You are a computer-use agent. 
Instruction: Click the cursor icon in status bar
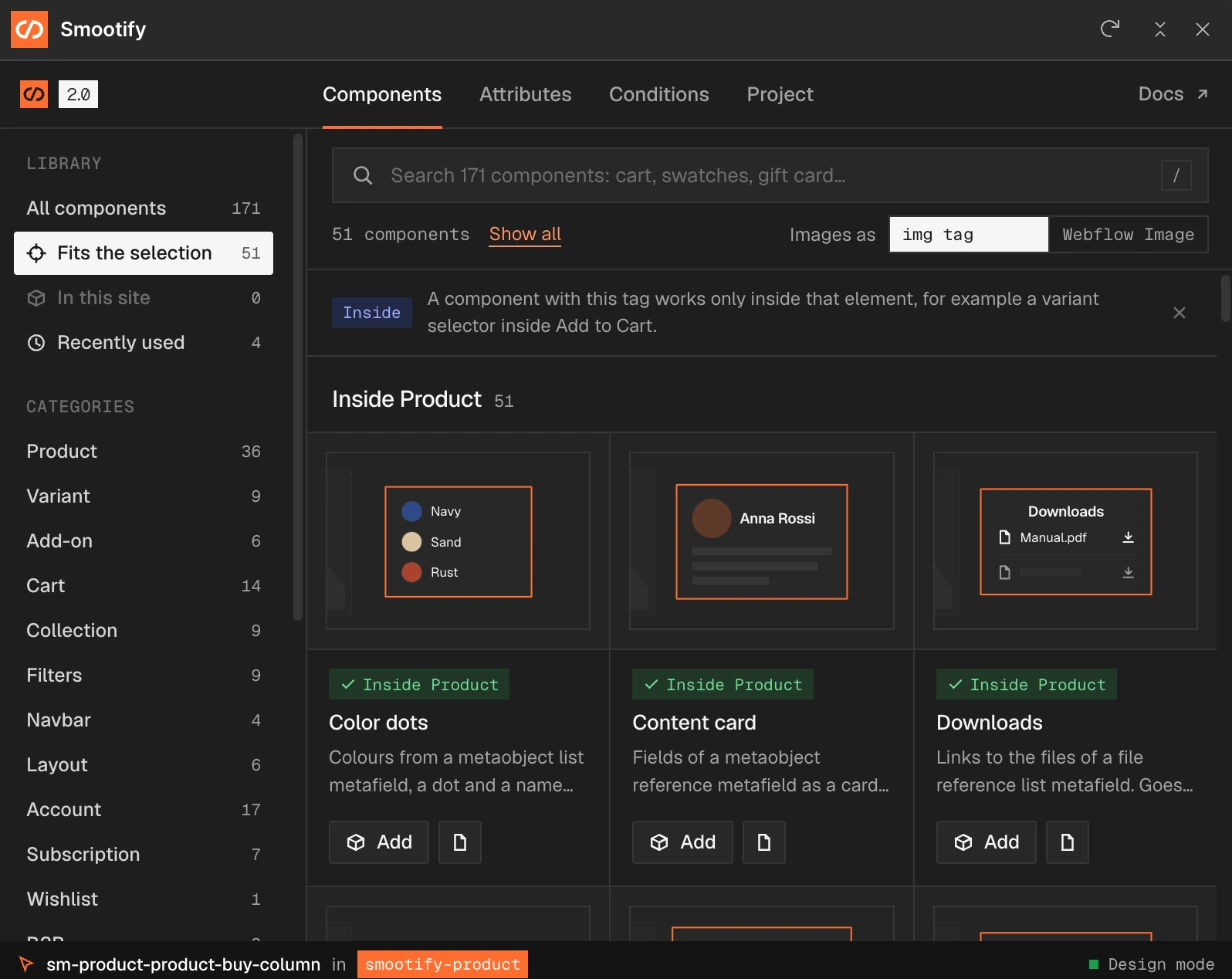27,965
